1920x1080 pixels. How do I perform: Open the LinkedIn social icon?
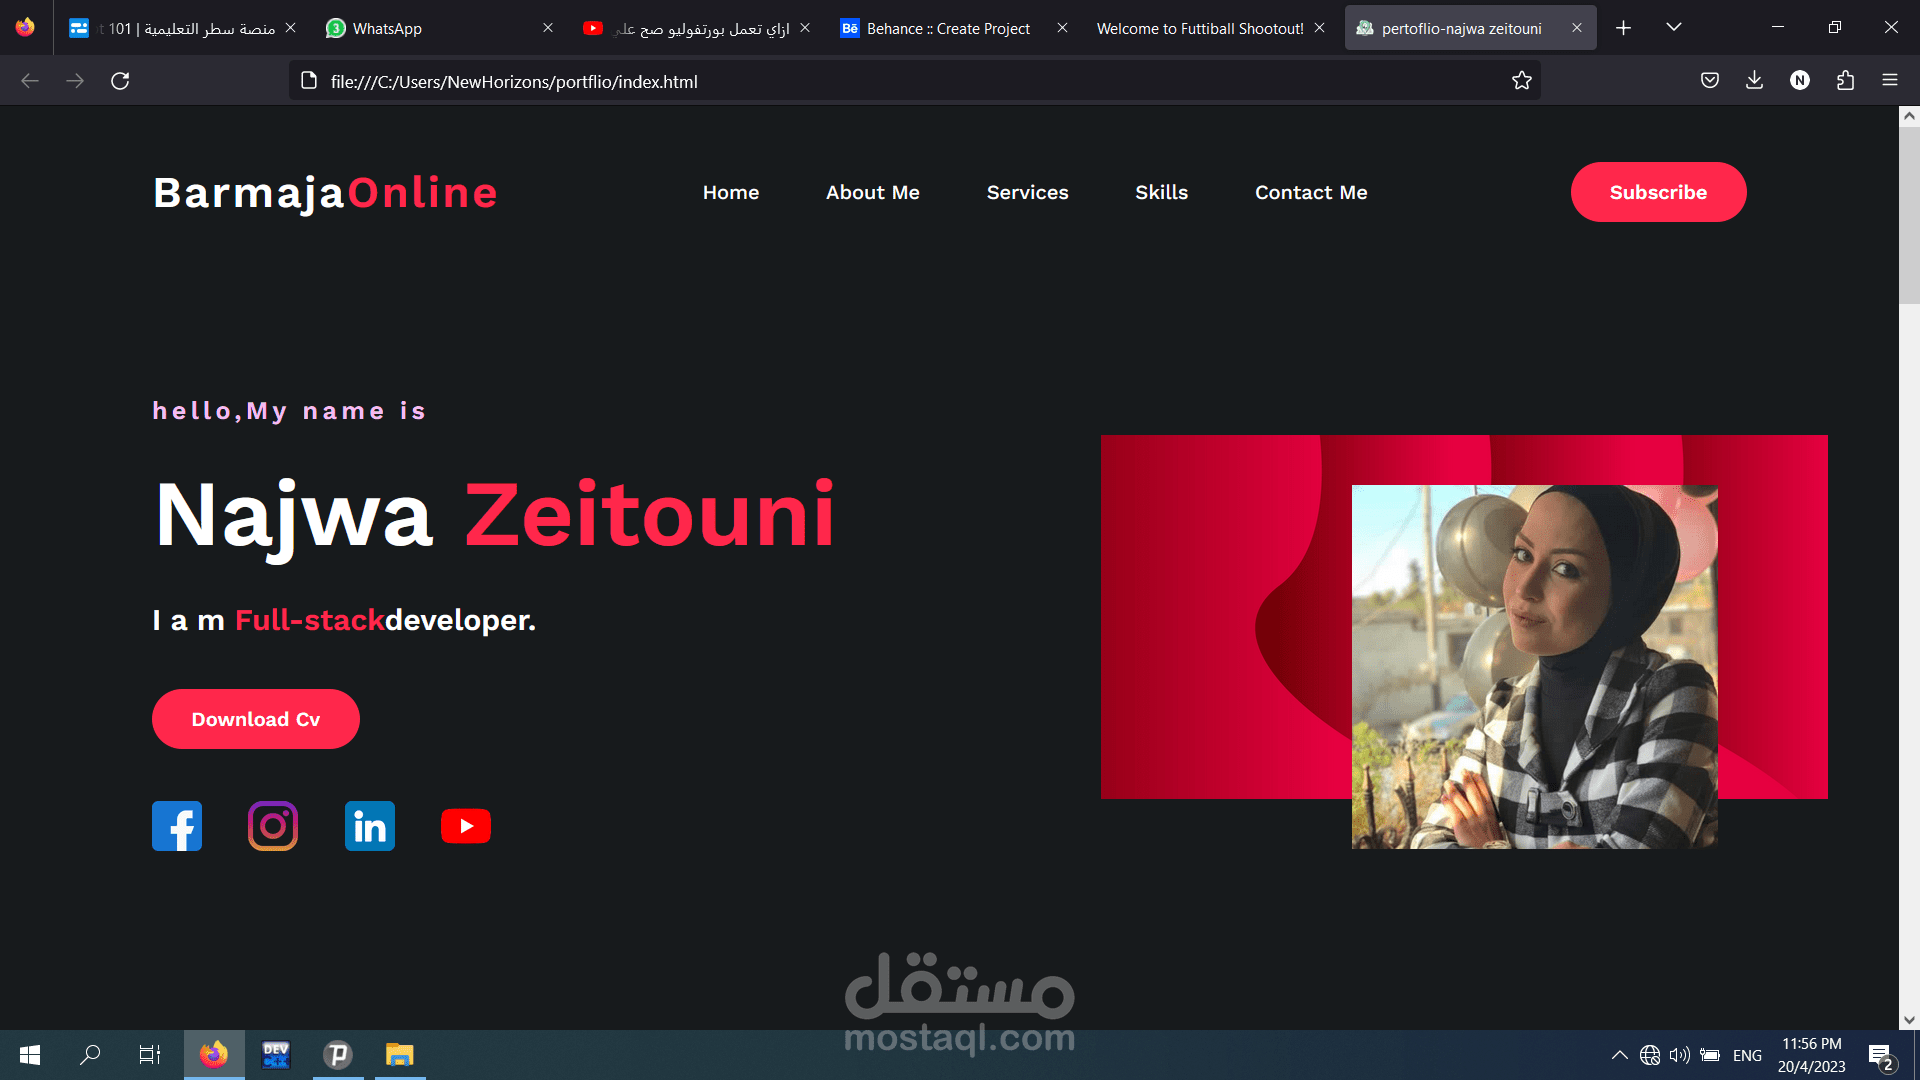point(370,826)
